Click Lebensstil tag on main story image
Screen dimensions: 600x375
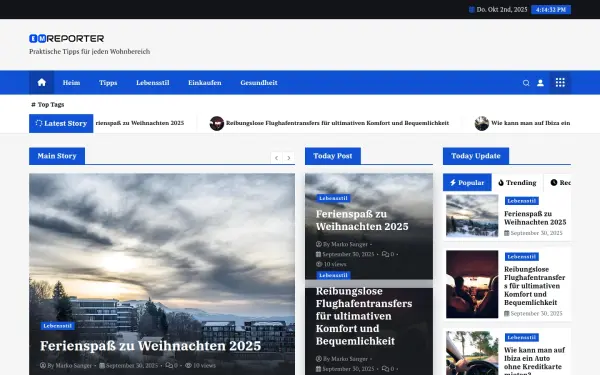click(x=57, y=326)
